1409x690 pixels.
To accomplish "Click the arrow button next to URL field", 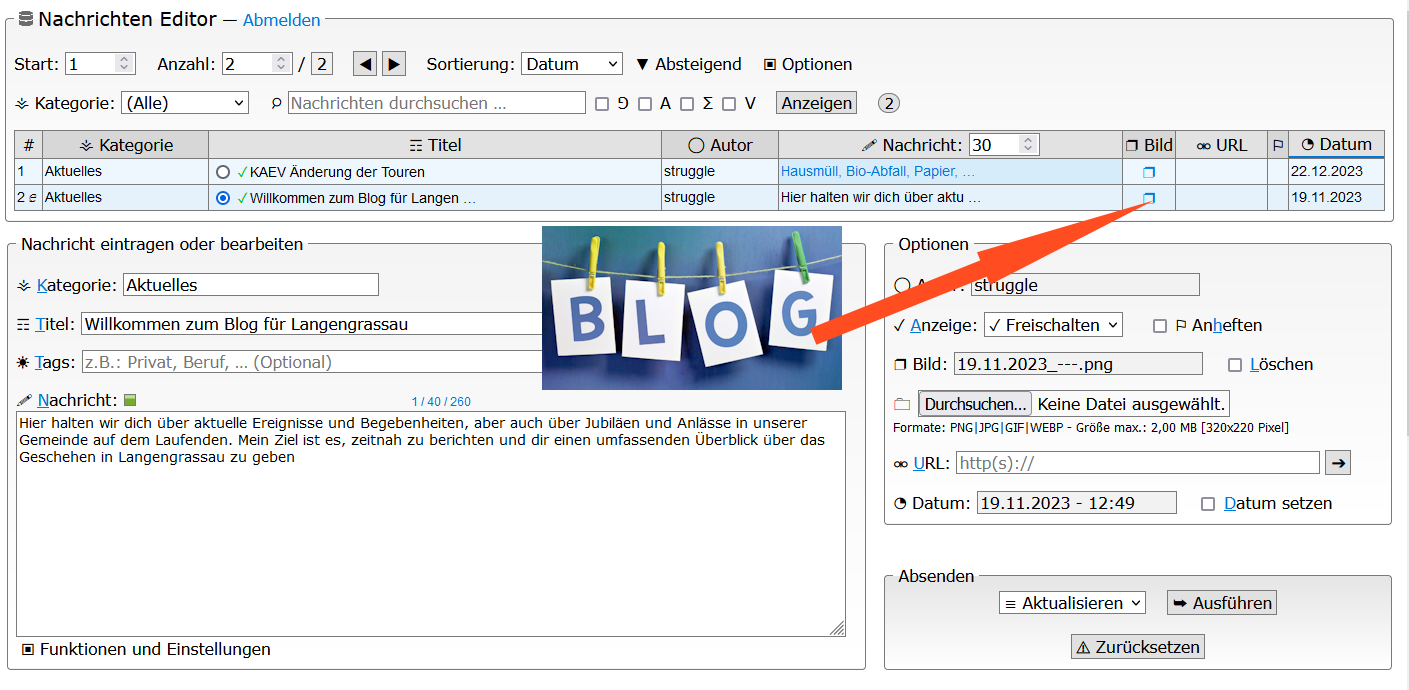I will [1337, 463].
